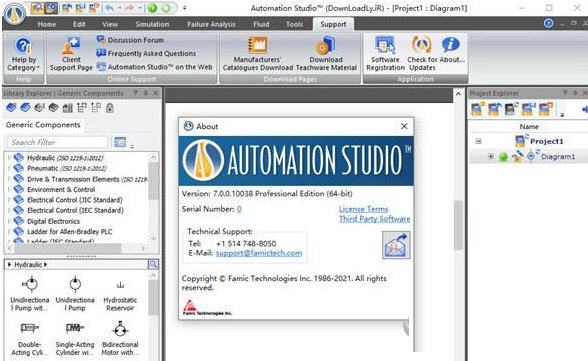Click the magnifier search icon beside Hydraulic
The width and height of the screenshot is (588, 361).
[153, 265]
